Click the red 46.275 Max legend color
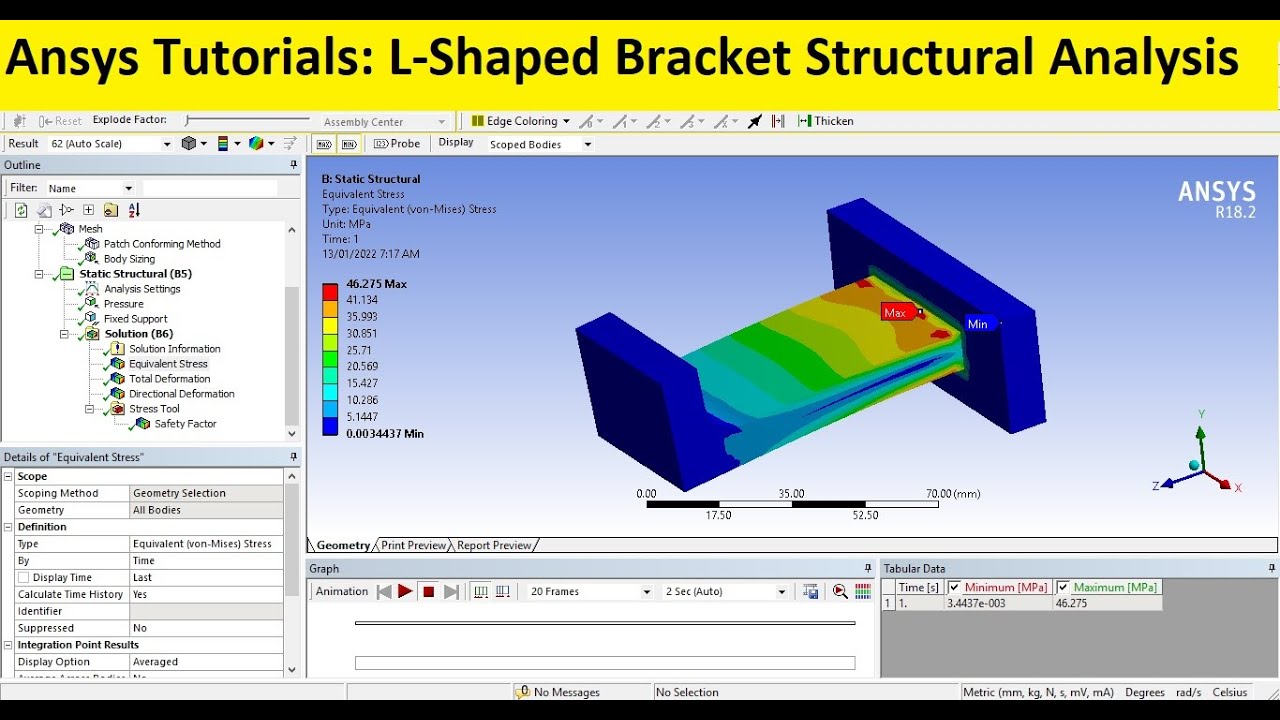This screenshot has width=1280, height=720. pyautogui.click(x=330, y=292)
